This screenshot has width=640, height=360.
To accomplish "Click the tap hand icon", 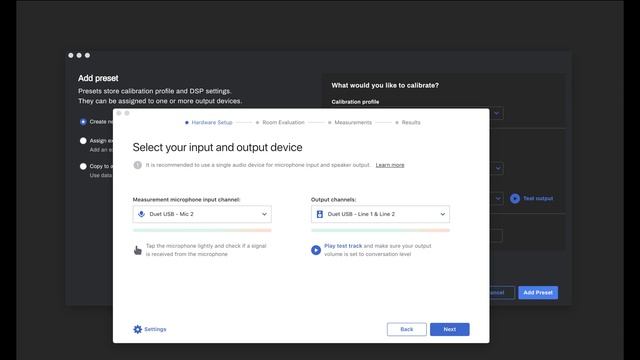I will click(138, 250).
